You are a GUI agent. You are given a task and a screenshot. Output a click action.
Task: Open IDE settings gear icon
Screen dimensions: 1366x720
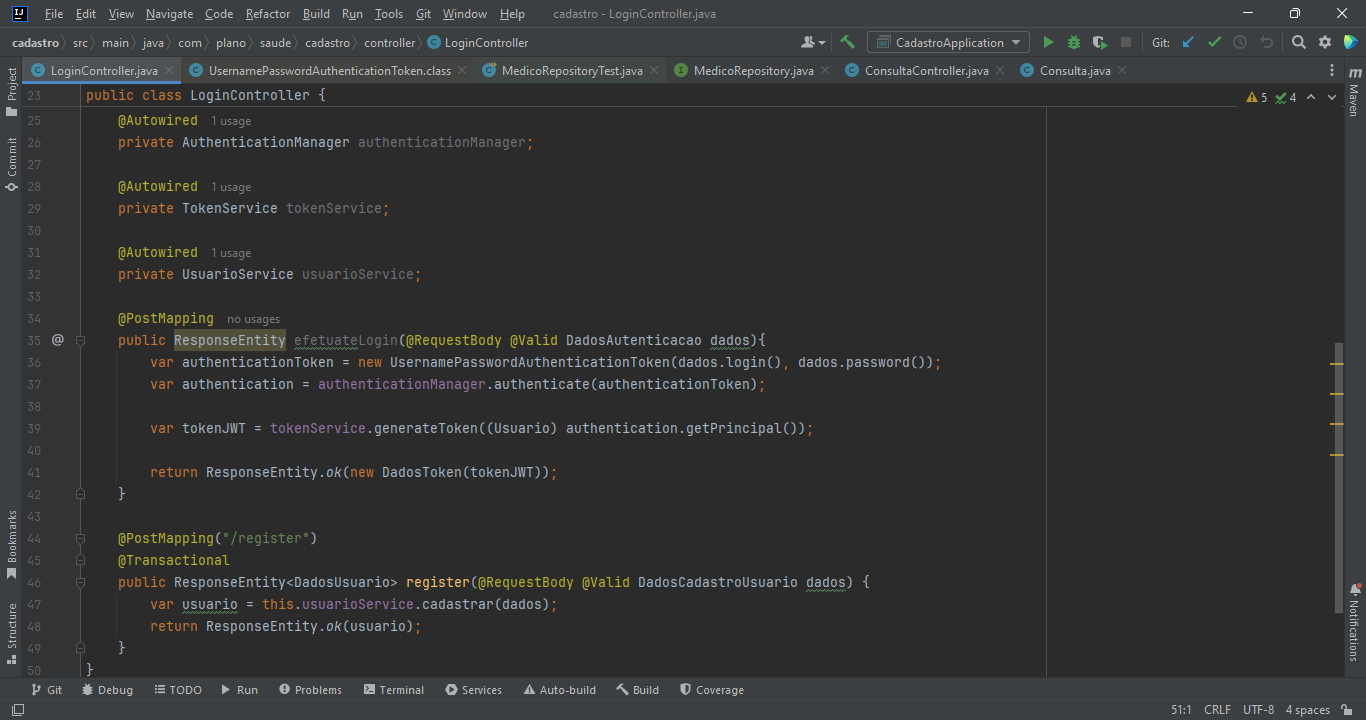click(1325, 42)
